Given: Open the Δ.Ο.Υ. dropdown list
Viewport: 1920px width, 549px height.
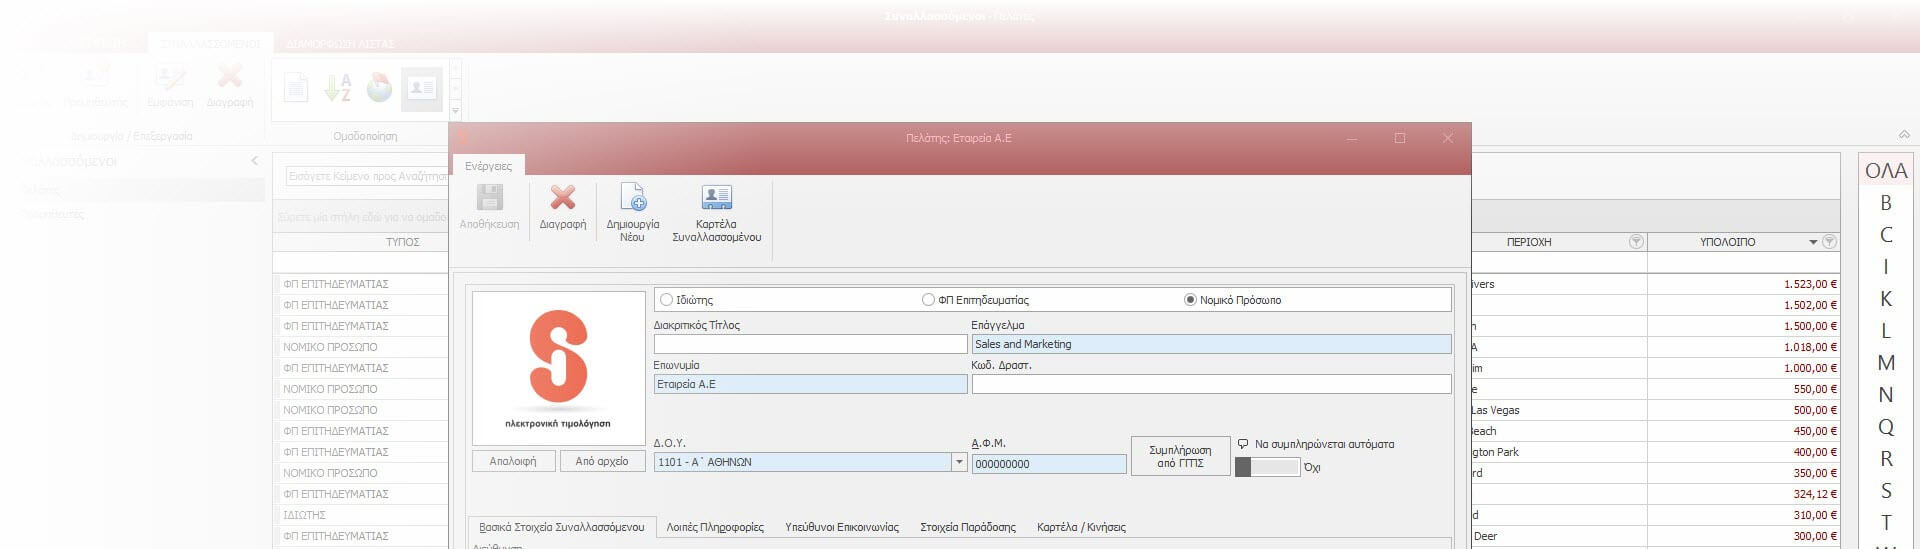Looking at the screenshot, I should tap(958, 462).
